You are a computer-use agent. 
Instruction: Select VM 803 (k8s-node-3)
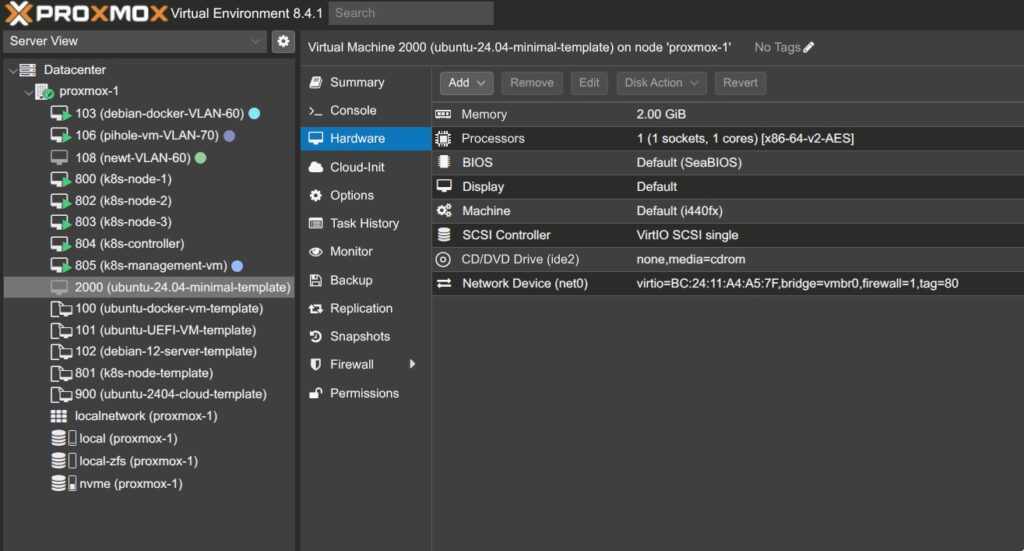[149, 222]
